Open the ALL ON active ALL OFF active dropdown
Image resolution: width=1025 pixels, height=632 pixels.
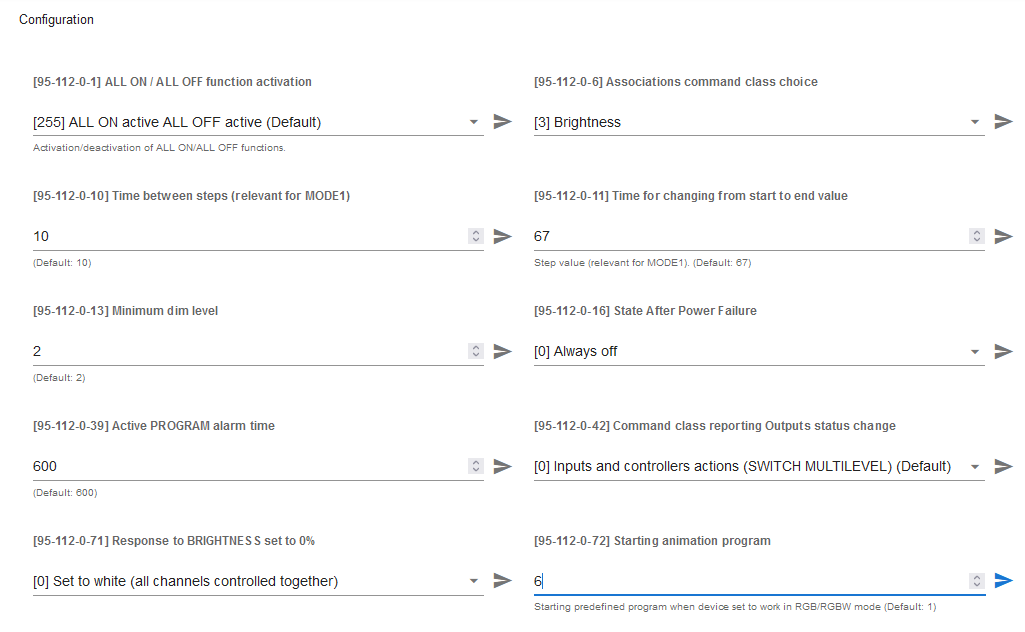258,122
